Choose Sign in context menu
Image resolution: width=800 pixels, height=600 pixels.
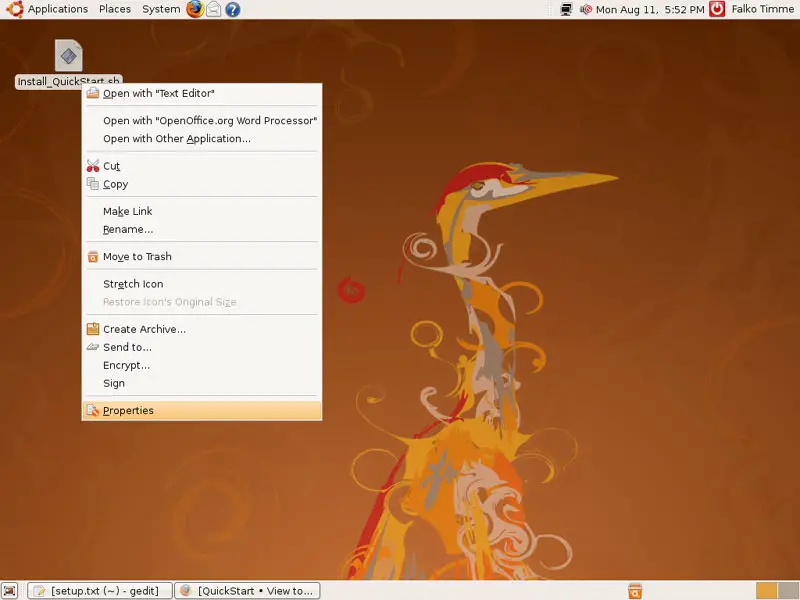[202, 383]
